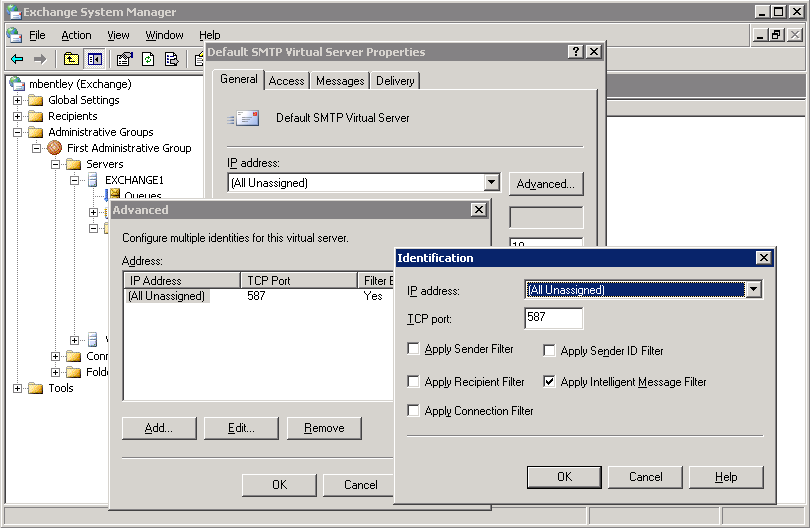Open the File menu
This screenshot has height=528, width=810.
[x=37, y=35]
